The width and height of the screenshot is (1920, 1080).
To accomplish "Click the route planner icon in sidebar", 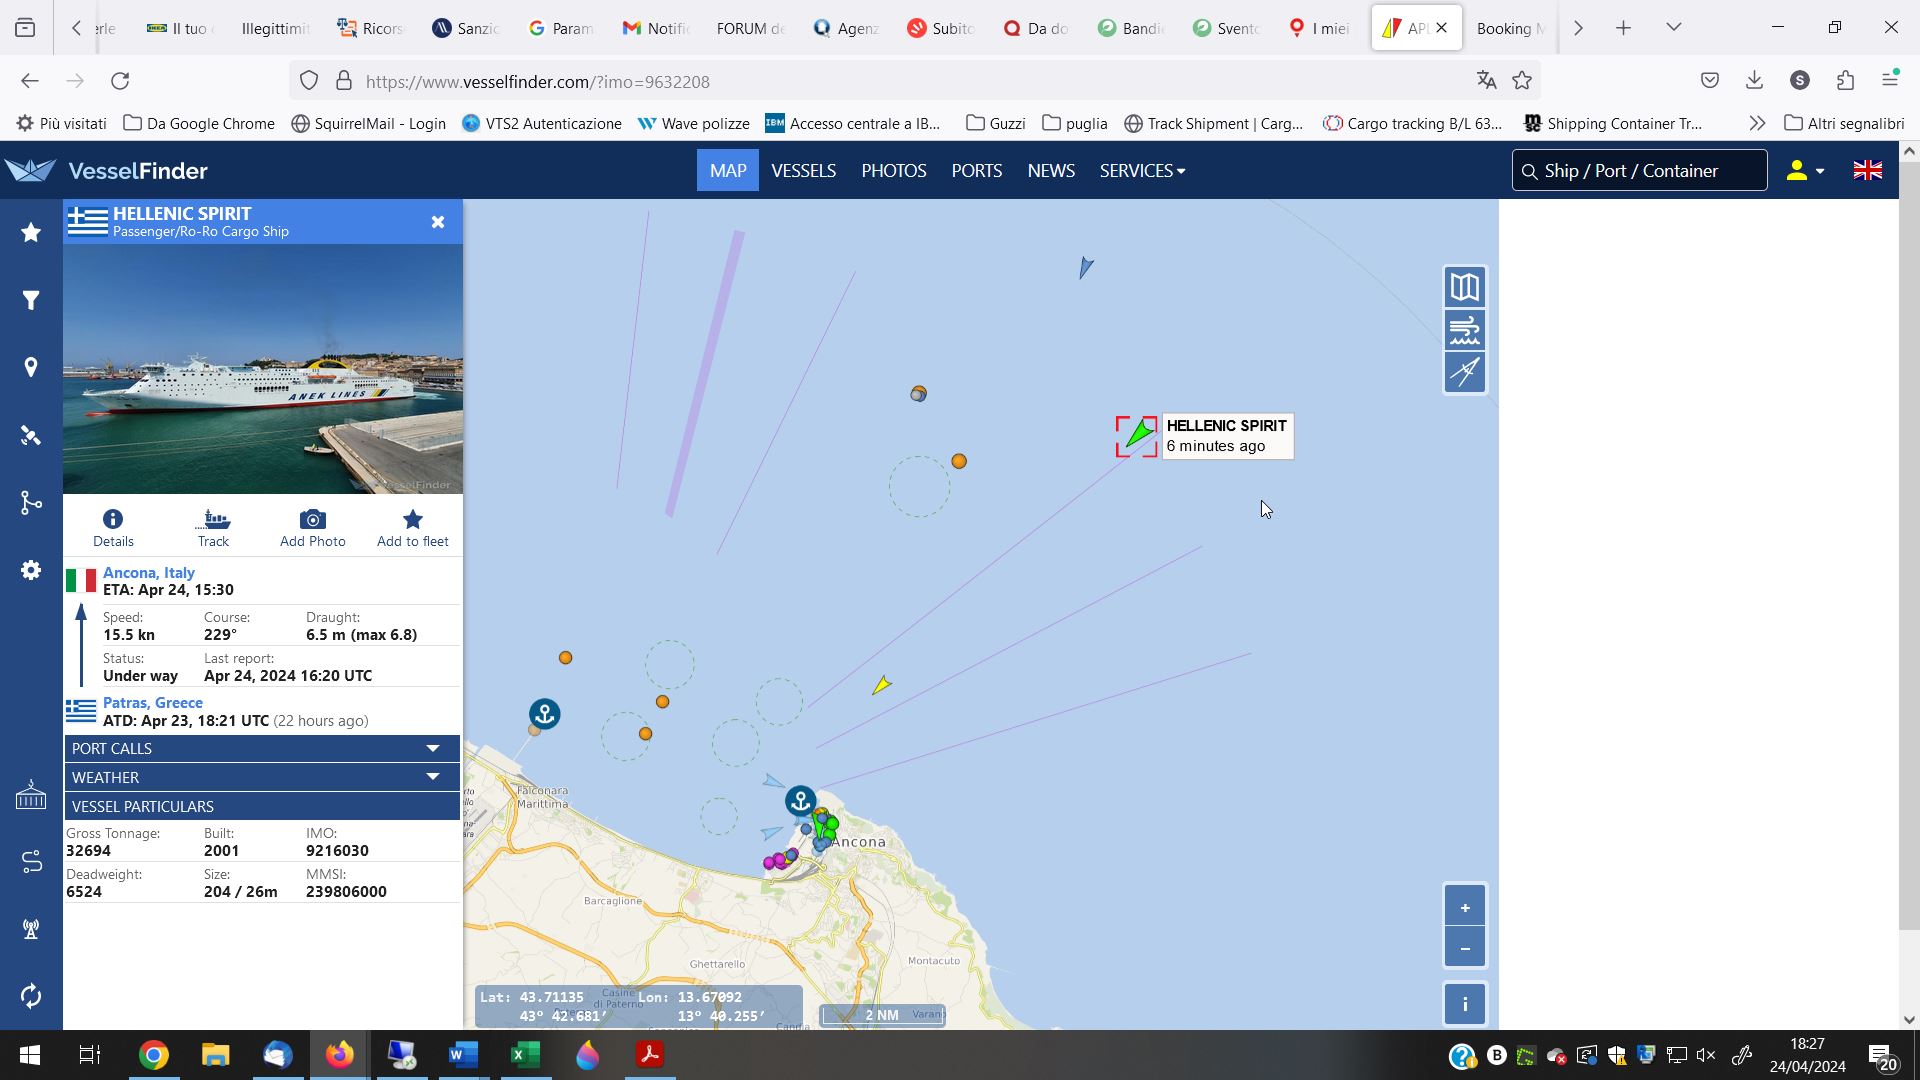I will [31, 861].
